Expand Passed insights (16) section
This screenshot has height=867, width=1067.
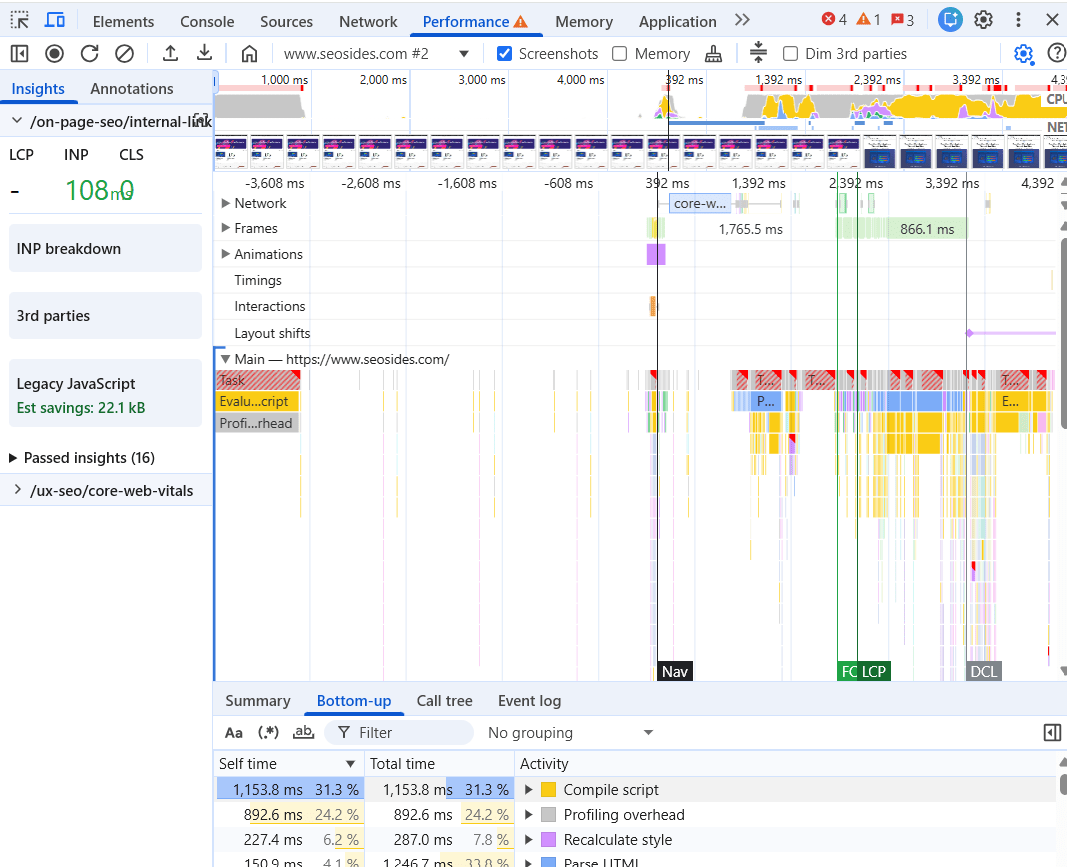(x=12, y=458)
